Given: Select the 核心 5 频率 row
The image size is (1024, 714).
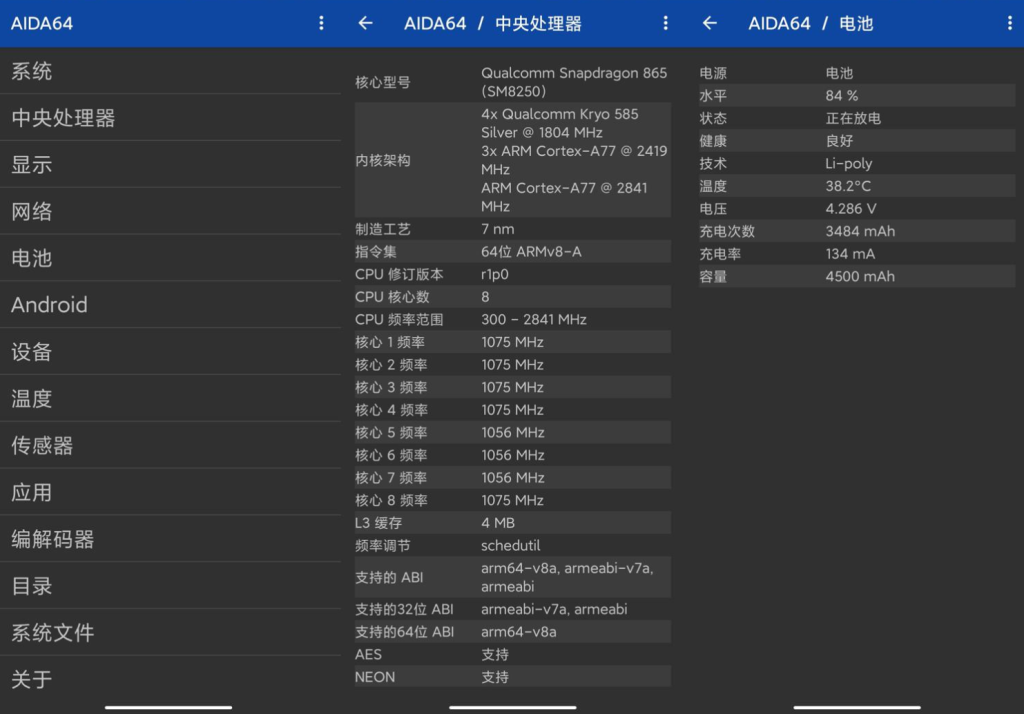Looking at the screenshot, I should click(513, 432).
